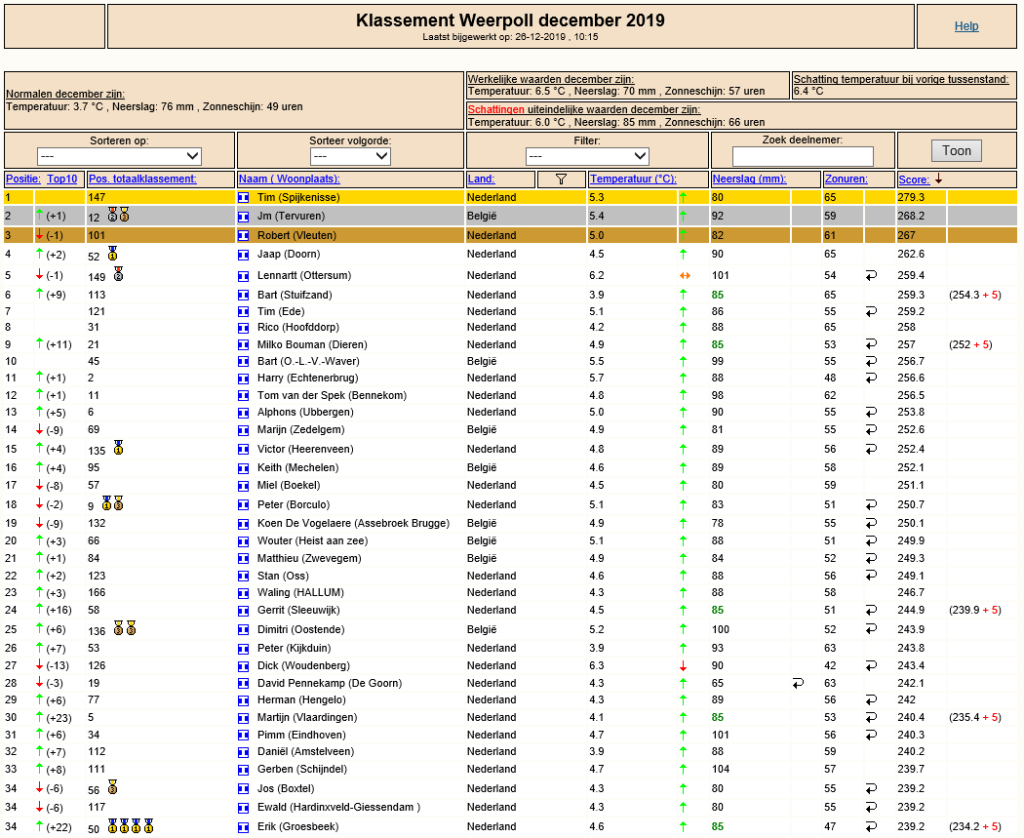1024x838 pixels.
Task: Click the Top10 column link
Action: (62, 179)
